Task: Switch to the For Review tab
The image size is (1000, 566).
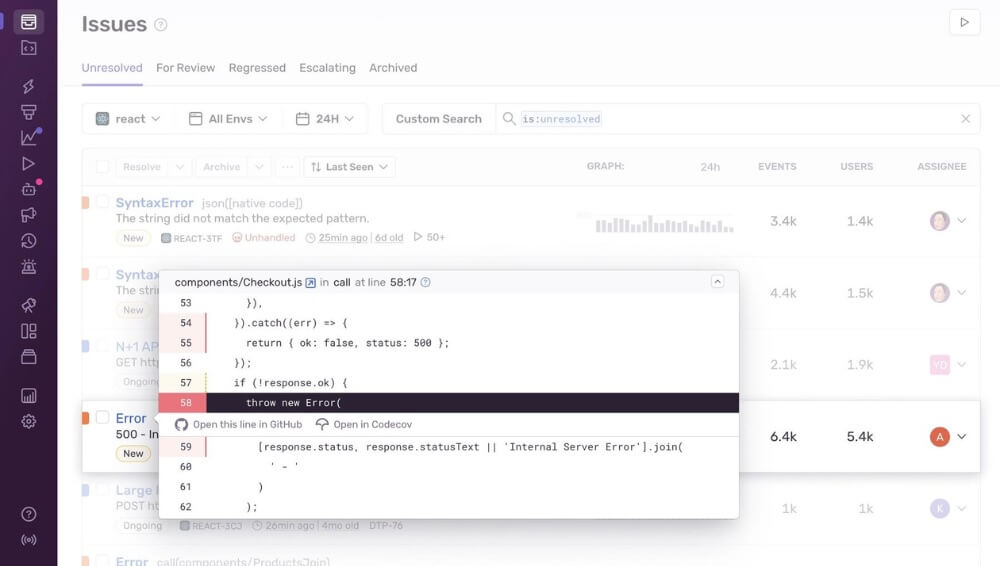Action: tap(186, 68)
